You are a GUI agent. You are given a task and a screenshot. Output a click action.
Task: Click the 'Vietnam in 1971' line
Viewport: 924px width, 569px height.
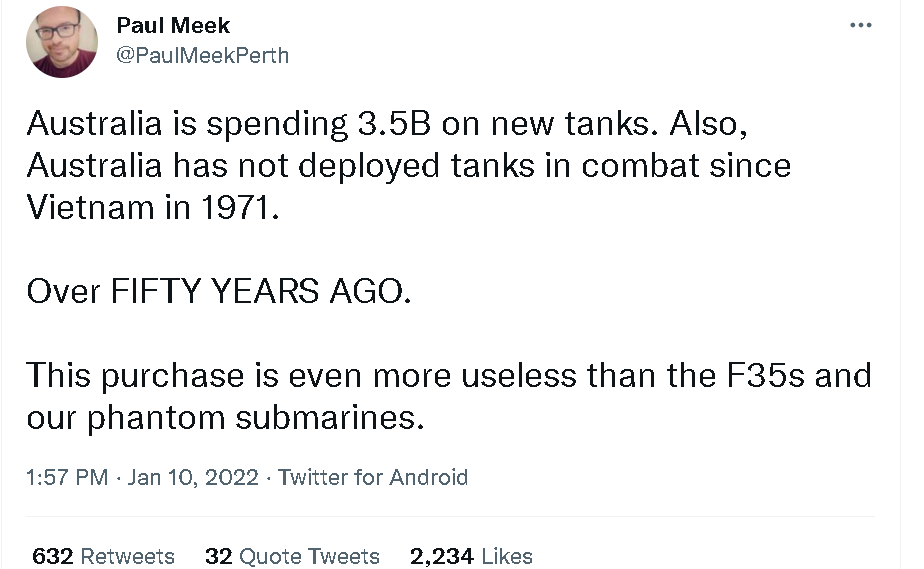click(x=153, y=207)
